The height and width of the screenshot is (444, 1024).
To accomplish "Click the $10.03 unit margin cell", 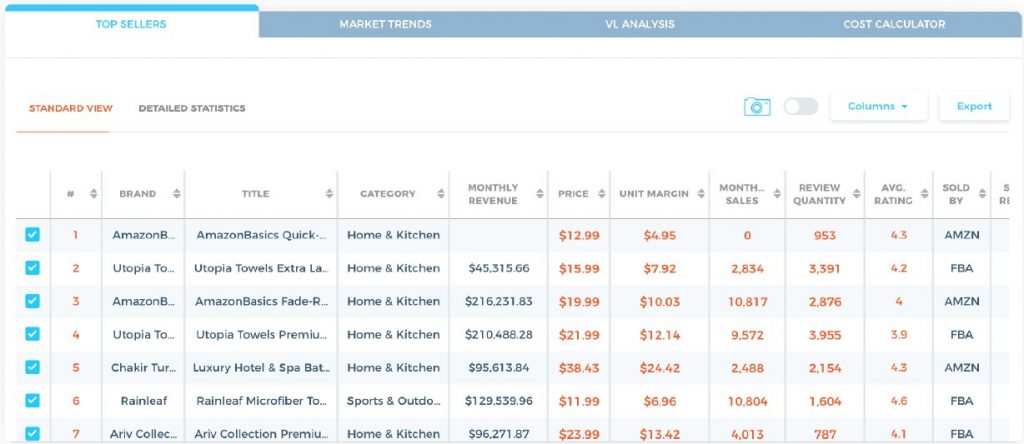I will [660, 302].
